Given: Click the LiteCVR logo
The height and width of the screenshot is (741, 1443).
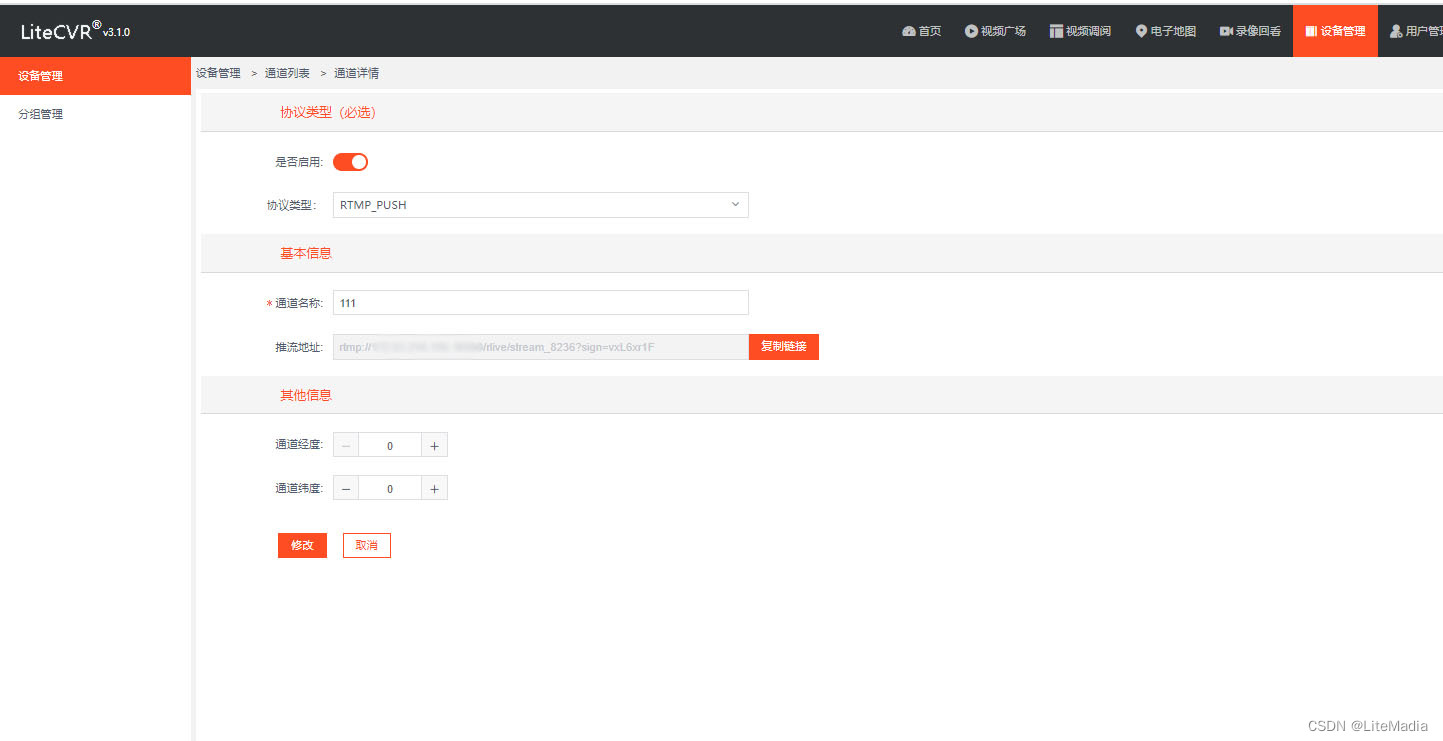Looking at the screenshot, I should 75,31.
